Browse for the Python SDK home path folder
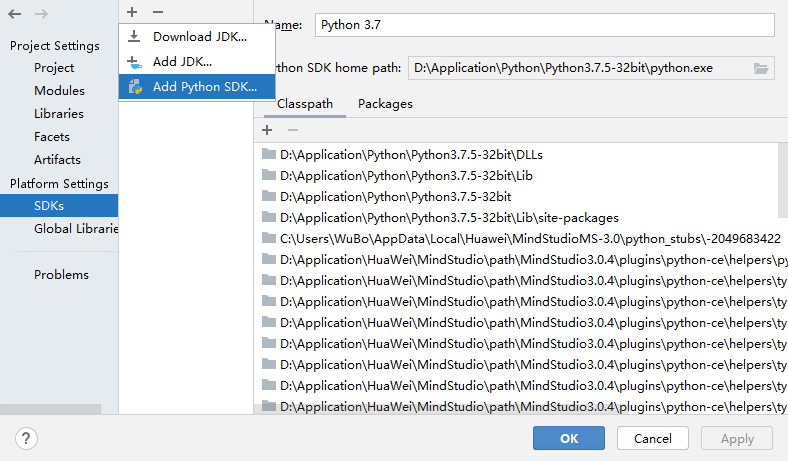The height and width of the screenshot is (461, 788). [x=761, y=68]
